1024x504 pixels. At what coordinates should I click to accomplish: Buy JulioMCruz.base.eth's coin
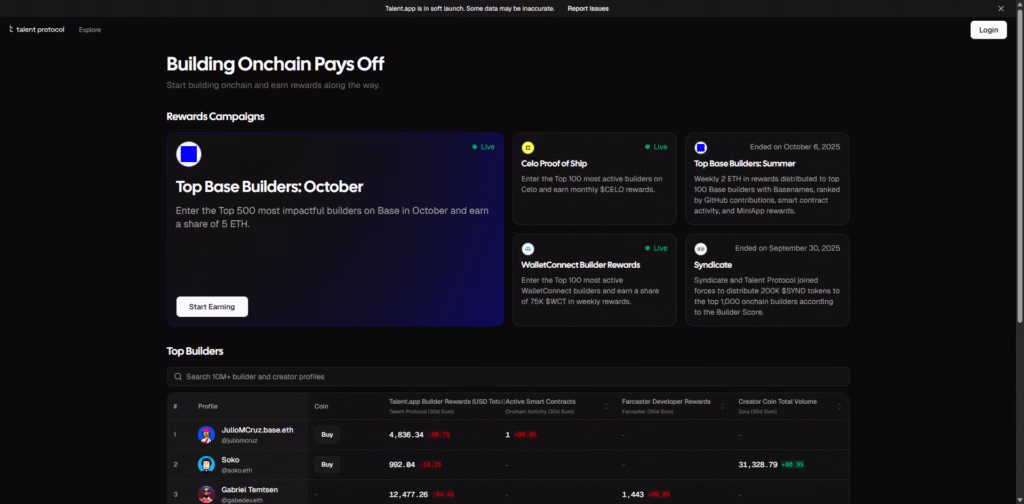(326, 435)
